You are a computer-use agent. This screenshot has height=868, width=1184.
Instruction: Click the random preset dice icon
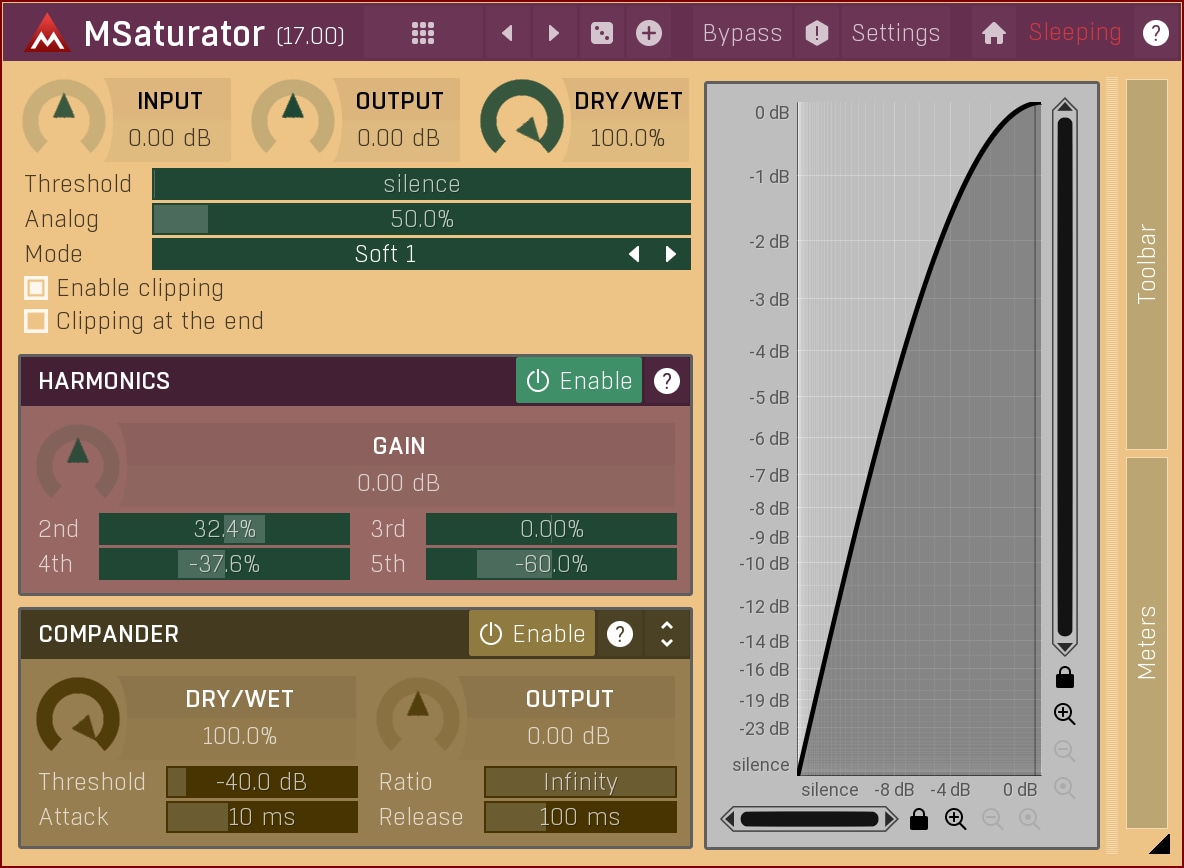click(601, 33)
